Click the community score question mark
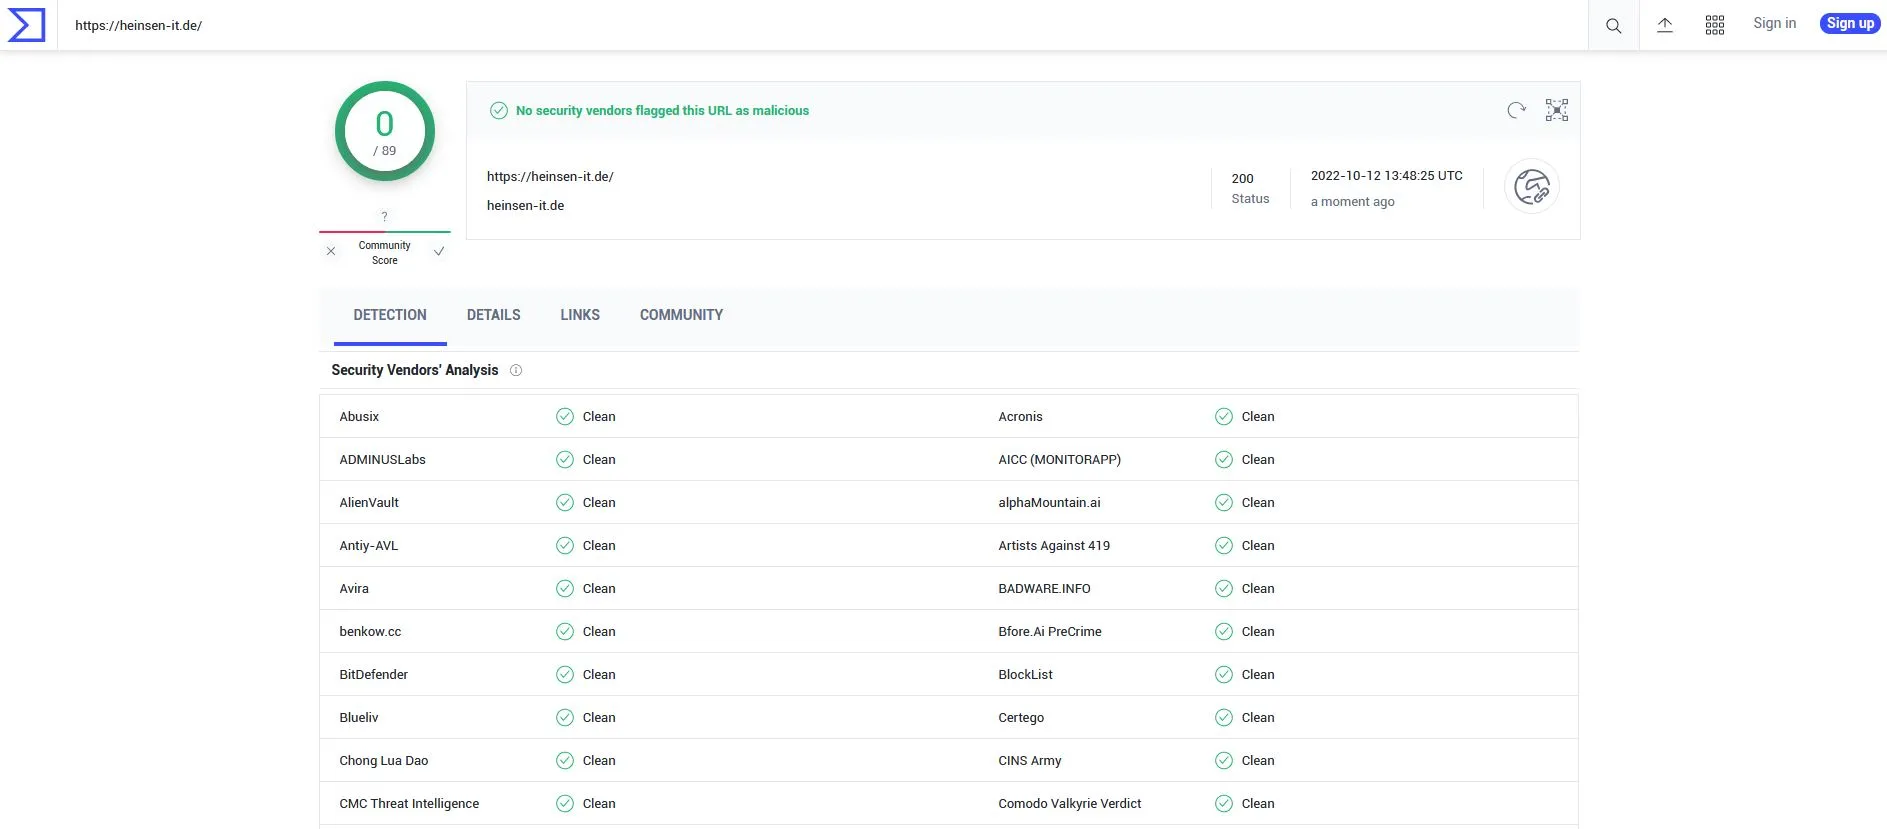 tap(384, 216)
